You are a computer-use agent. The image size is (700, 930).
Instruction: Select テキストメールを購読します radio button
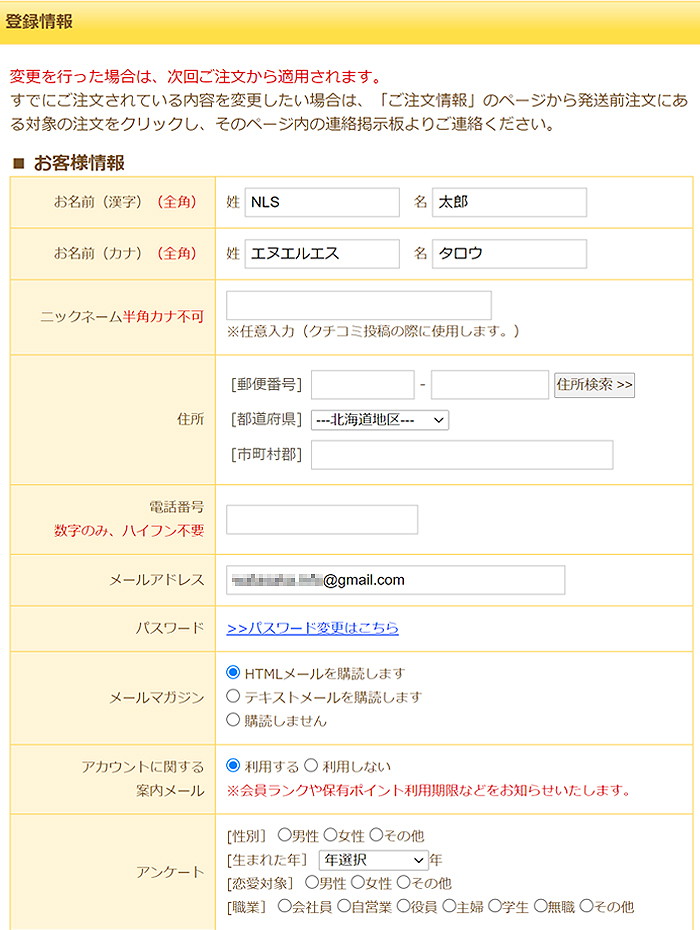[x=233, y=696]
